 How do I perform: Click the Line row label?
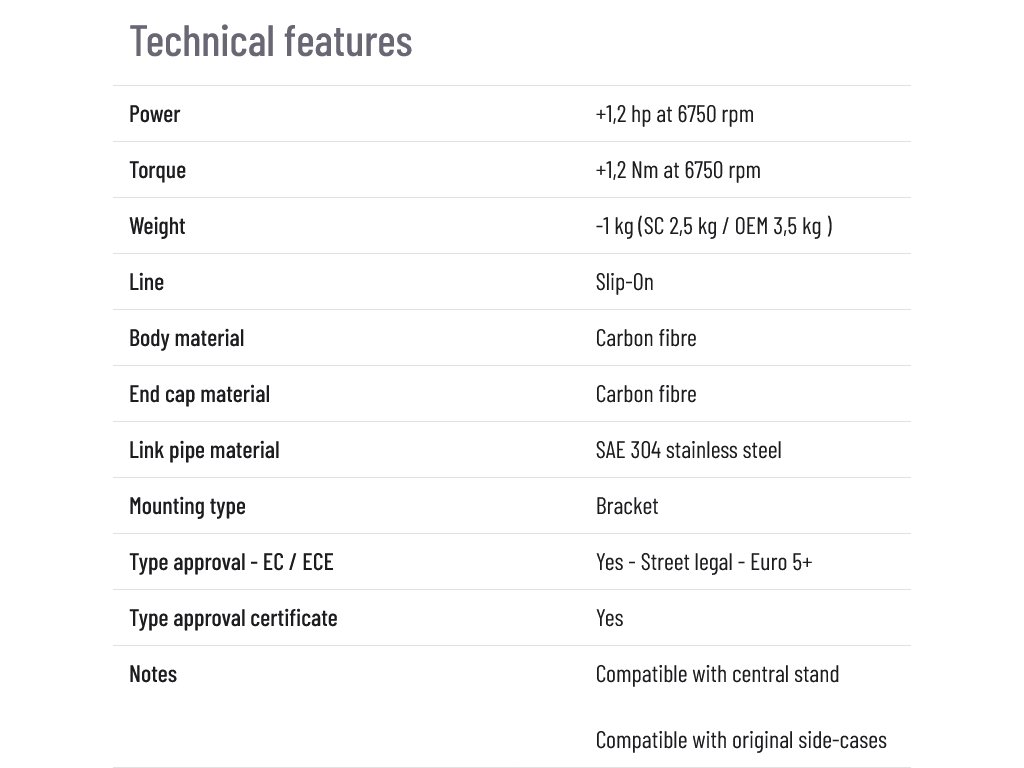pos(147,282)
